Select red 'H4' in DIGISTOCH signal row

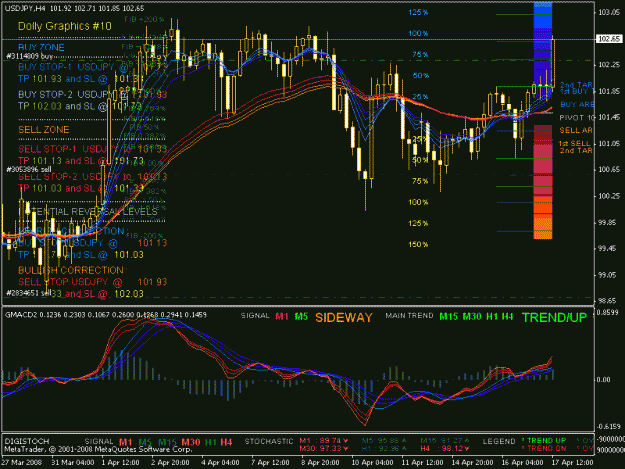click(x=226, y=442)
